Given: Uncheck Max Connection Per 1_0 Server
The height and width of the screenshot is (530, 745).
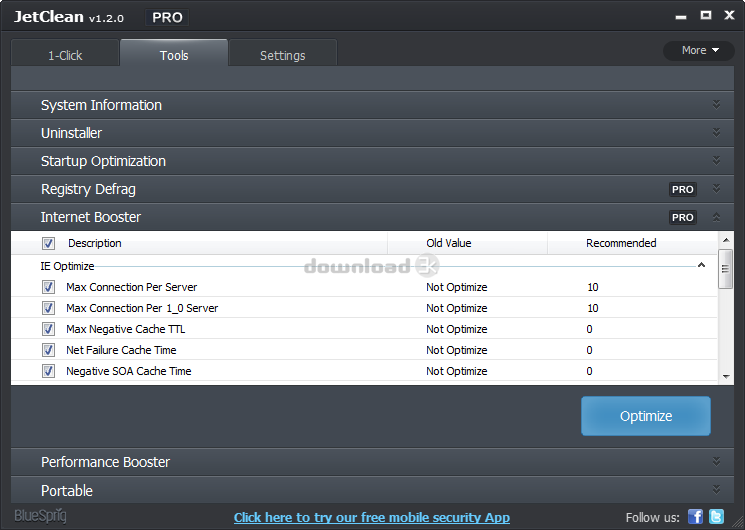Looking at the screenshot, I should (x=48, y=308).
